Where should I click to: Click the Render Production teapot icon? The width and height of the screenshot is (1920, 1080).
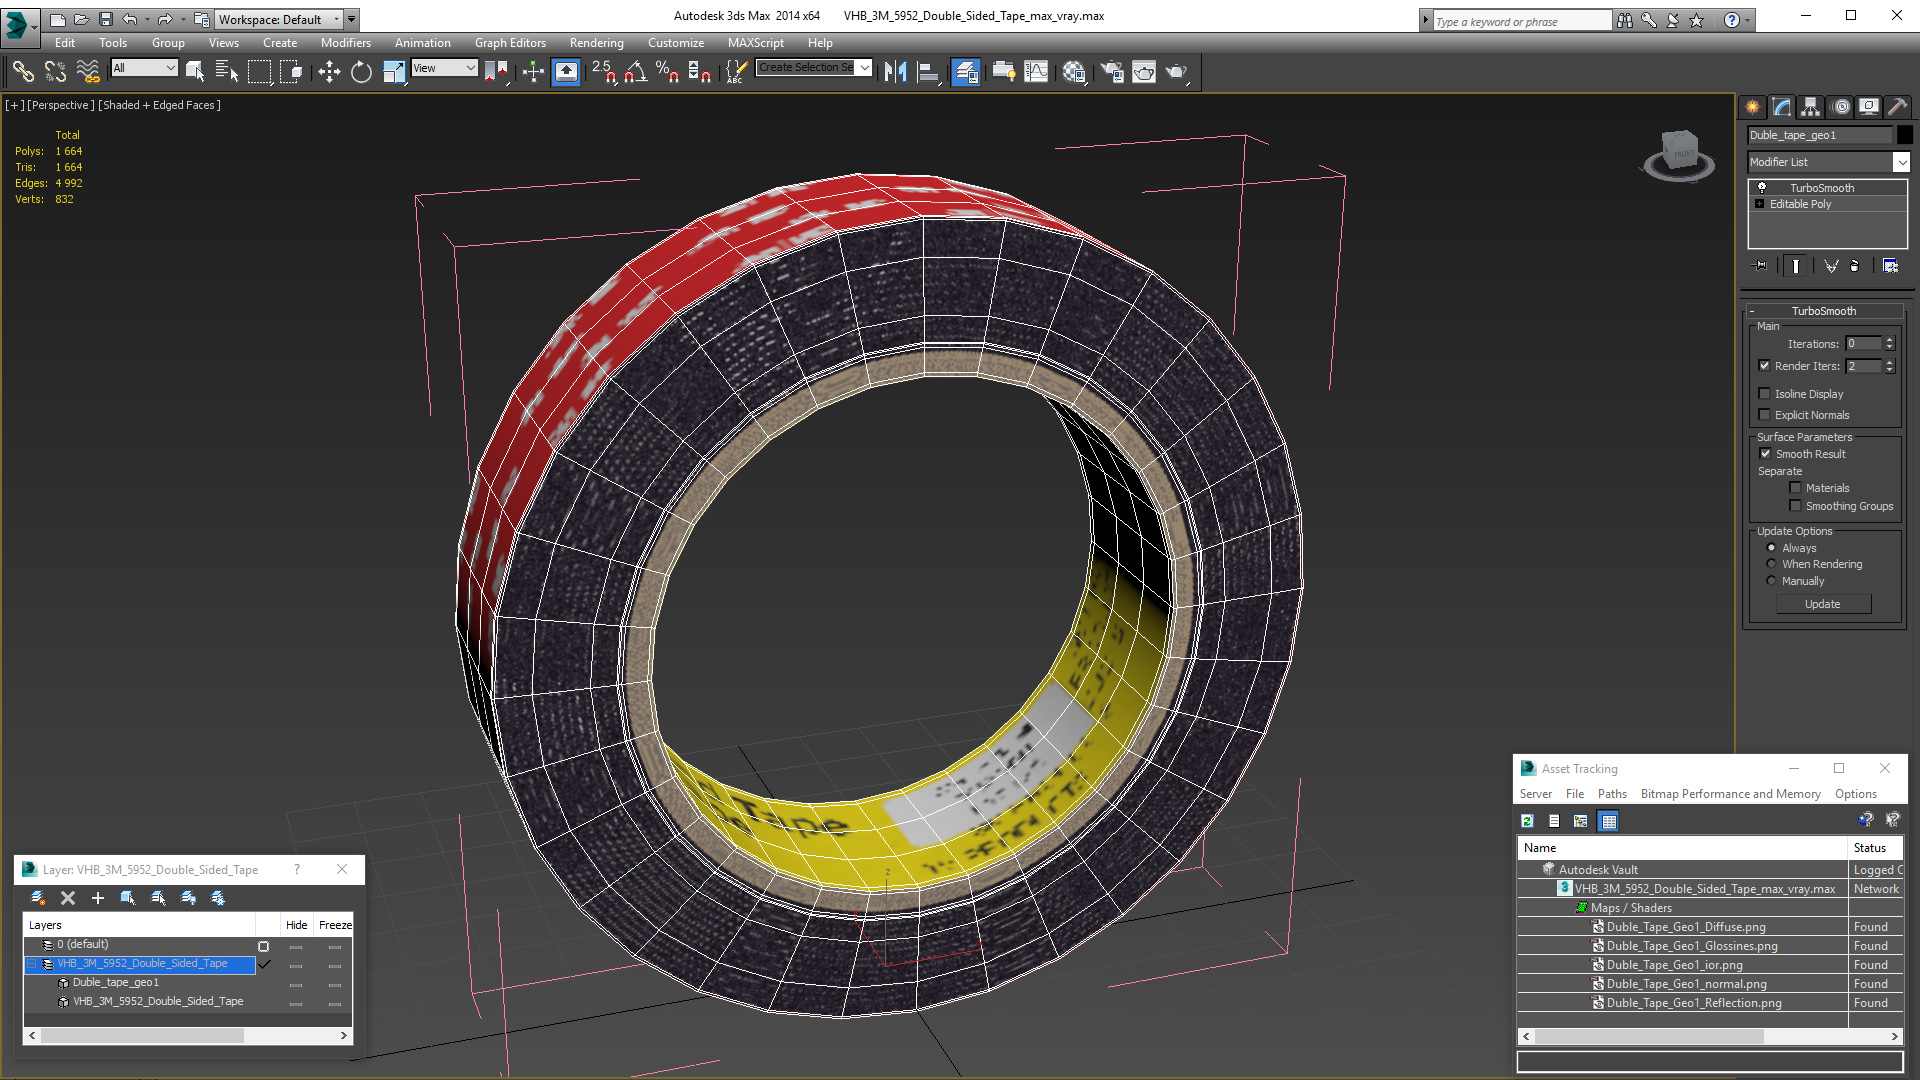click(1177, 71)
